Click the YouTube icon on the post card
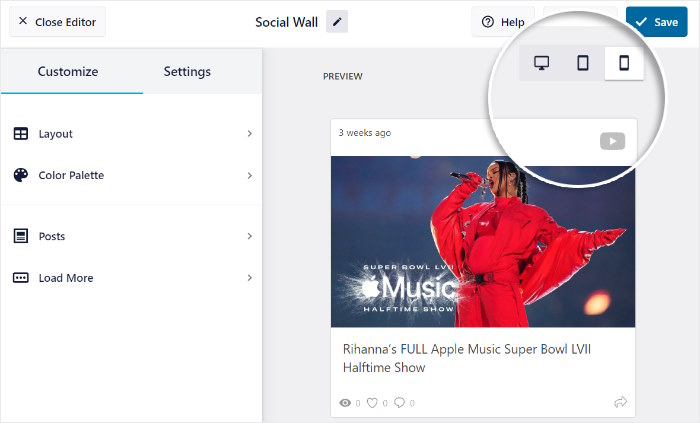This screenshot has height=423, width=700. (x=612, y=141)
